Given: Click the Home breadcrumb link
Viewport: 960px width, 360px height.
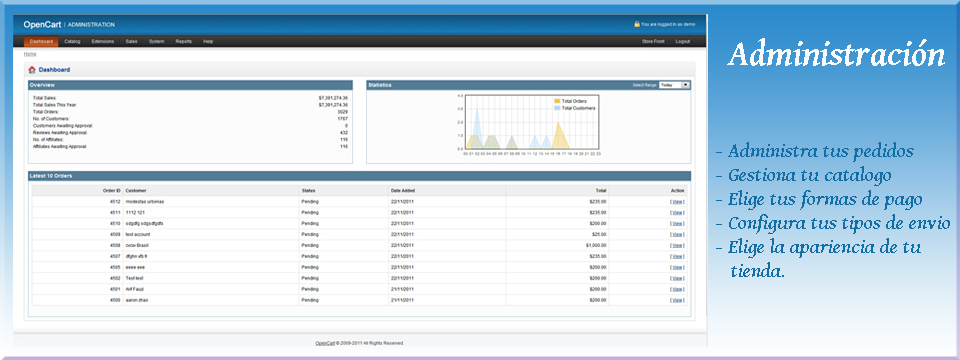Looking at the screenshot, I should tap(30, 54).
